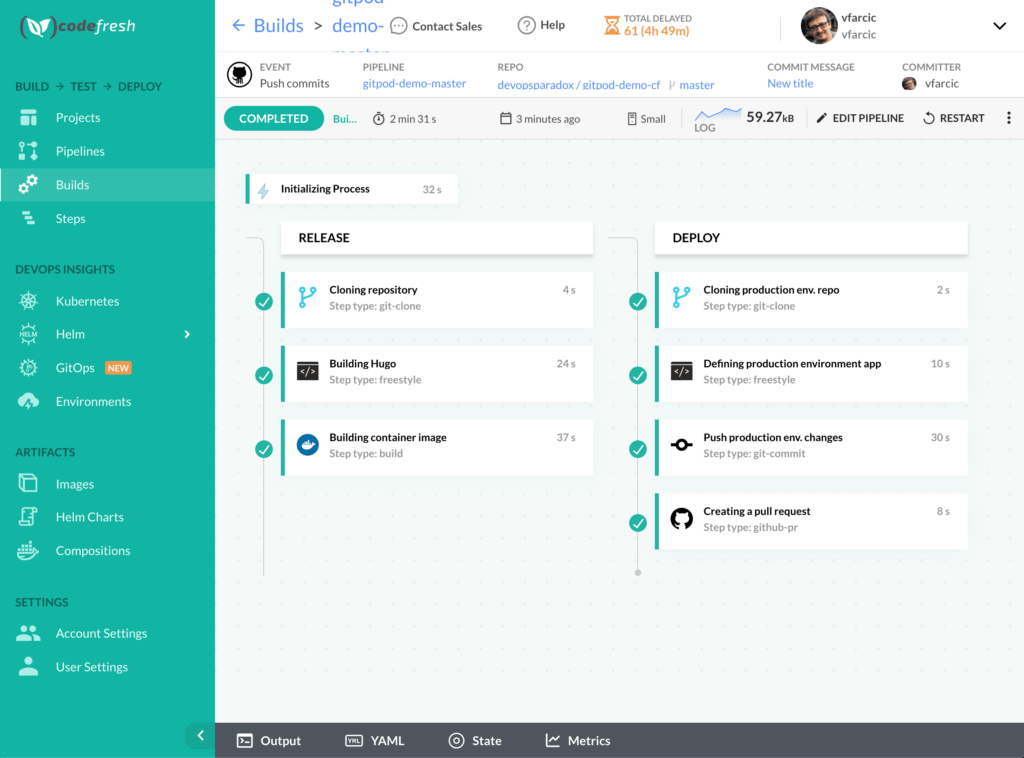Viewport: 1024px width, 758px height.
Task: Restart the build
Action: pos(953,118)
